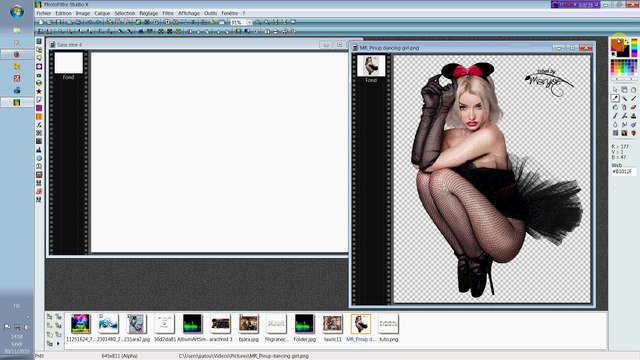Open the Calque menu
The width and height of the screenshot is (640, 360).
coord(102,13)
